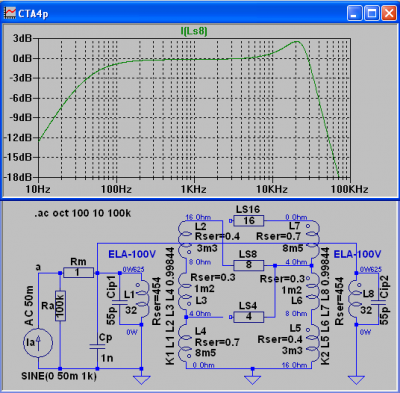Click the Rser=454 text beside L1
This screenshot has width=400, height=393.
pos(157,301)
